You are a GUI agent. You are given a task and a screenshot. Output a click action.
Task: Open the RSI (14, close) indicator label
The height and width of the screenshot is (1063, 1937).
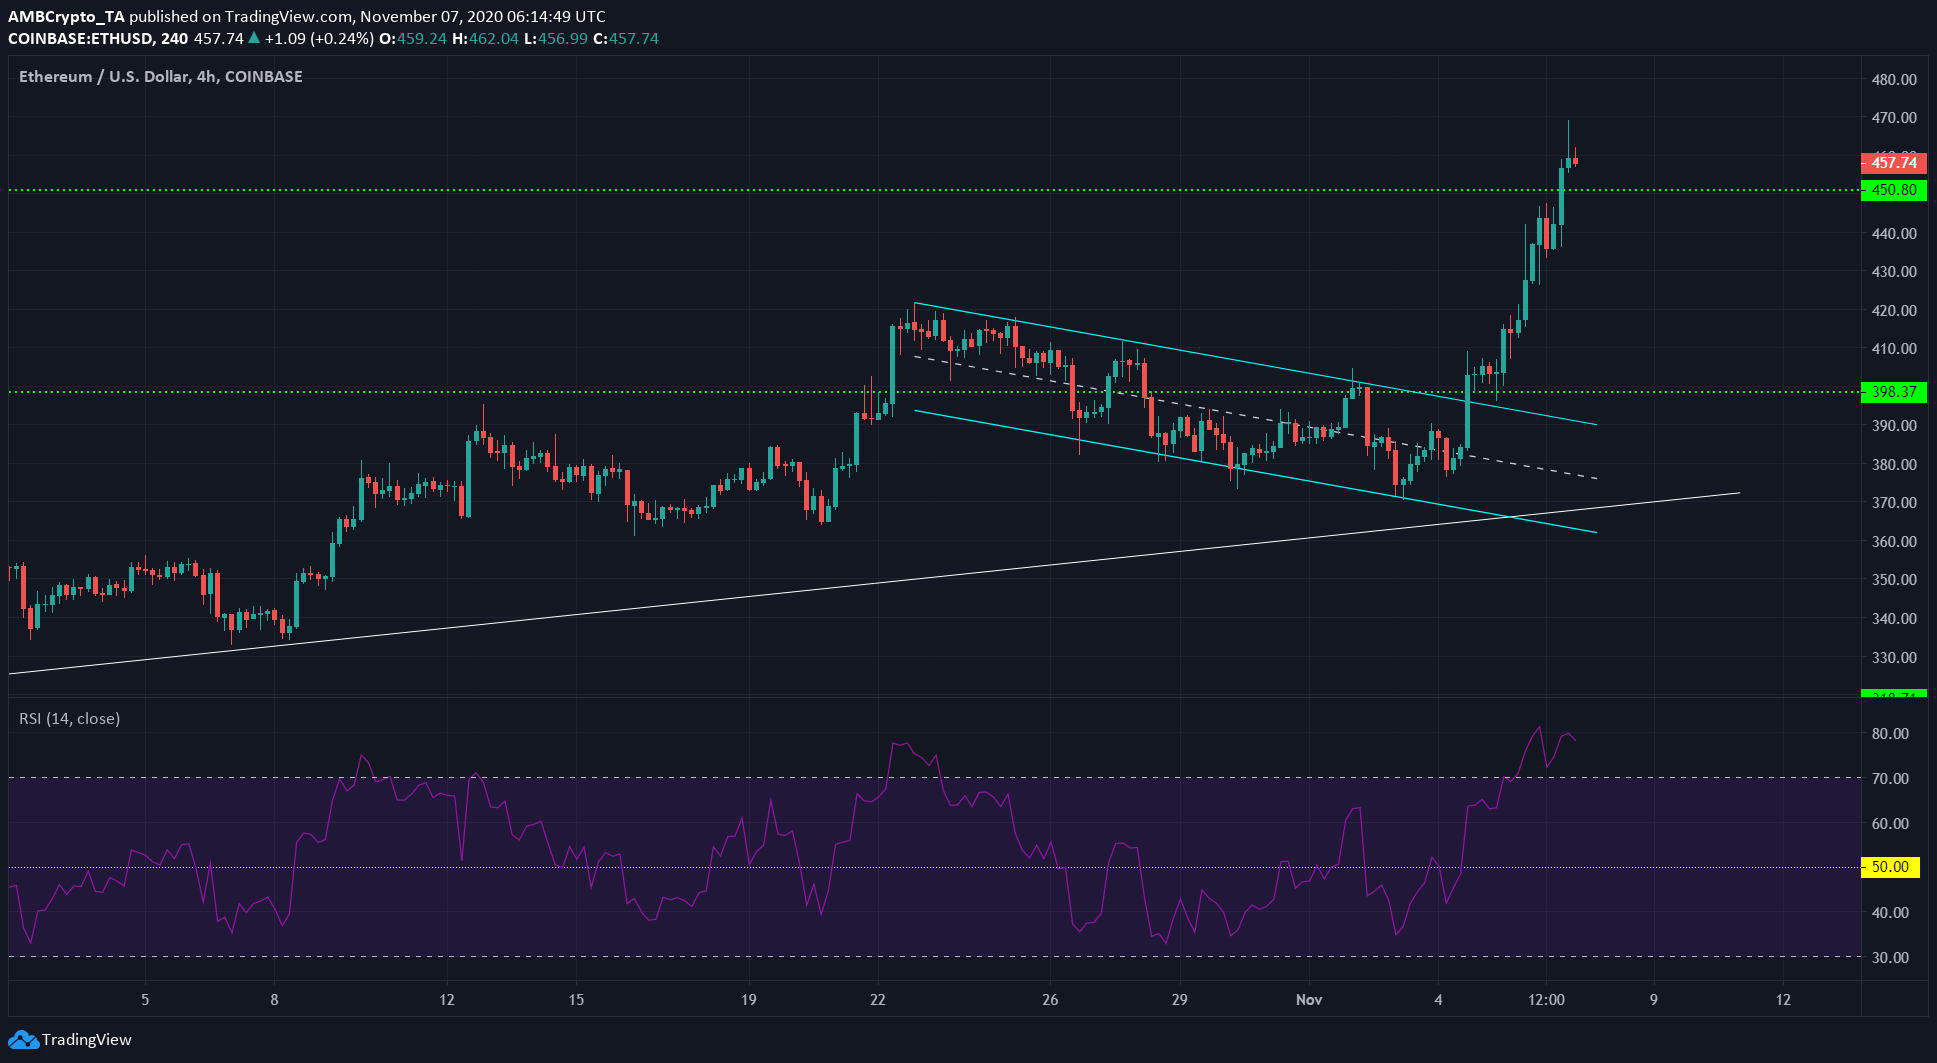click(x=69, y=718)
